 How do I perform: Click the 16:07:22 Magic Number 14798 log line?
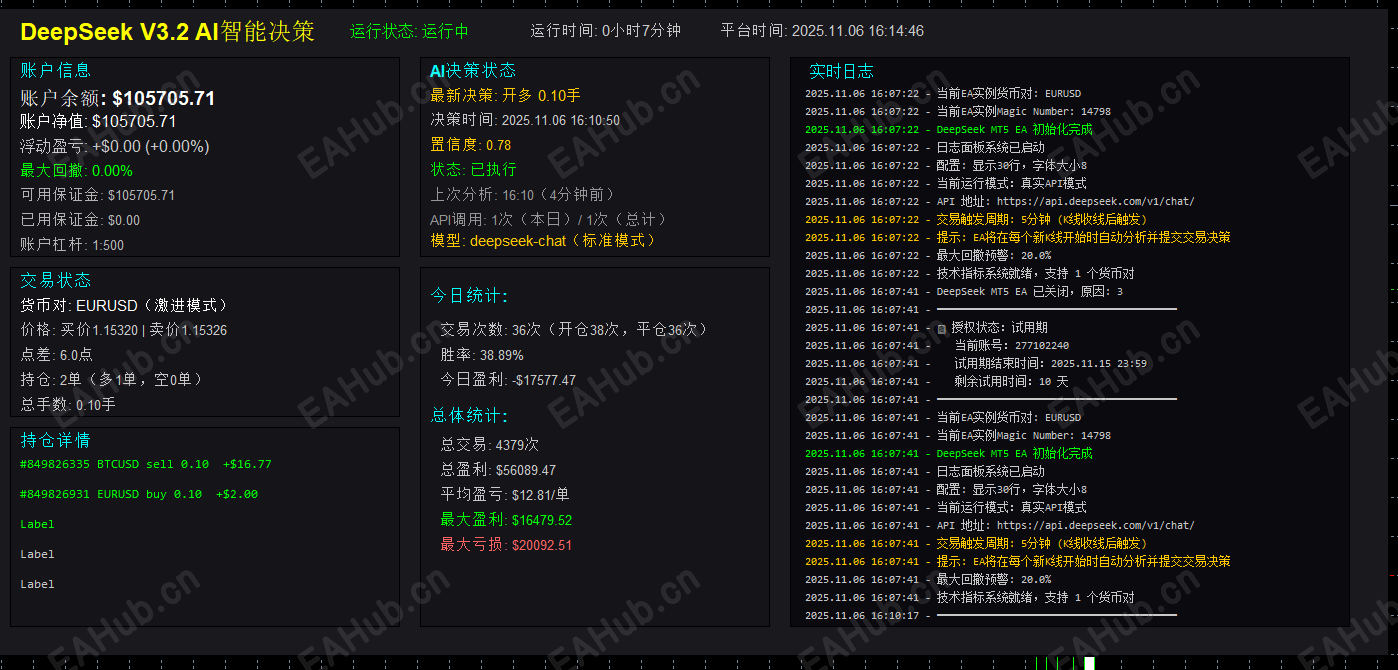point(957,112)
